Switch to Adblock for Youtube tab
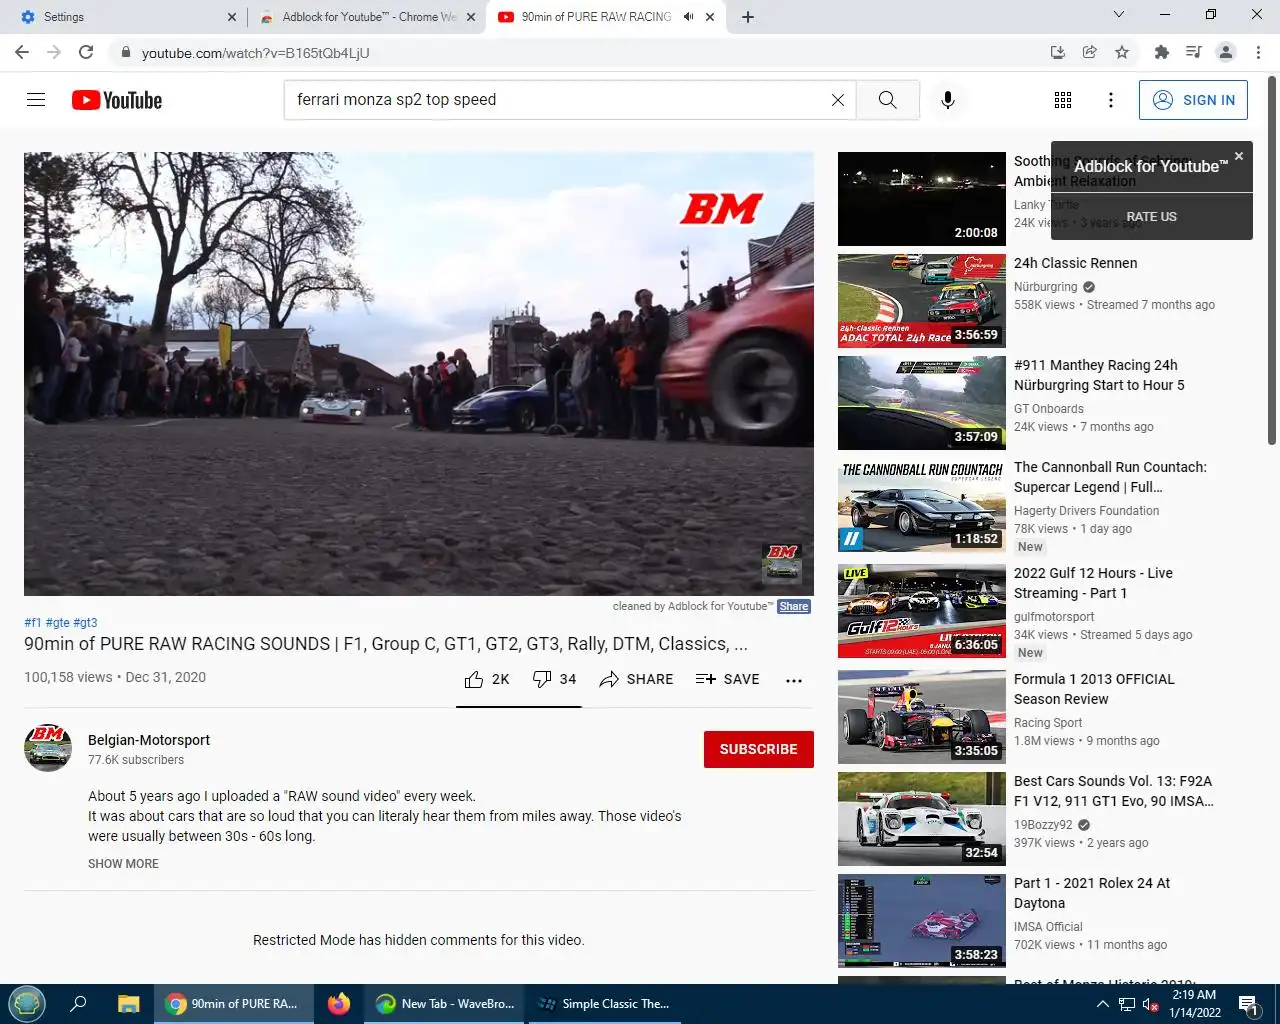The image size is (1280, 1024). (x=360, y=17)
